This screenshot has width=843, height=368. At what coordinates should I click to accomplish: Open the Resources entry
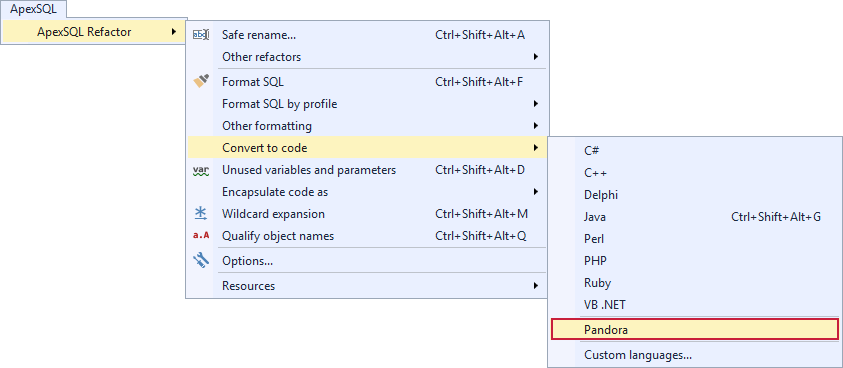click(367, 286)
